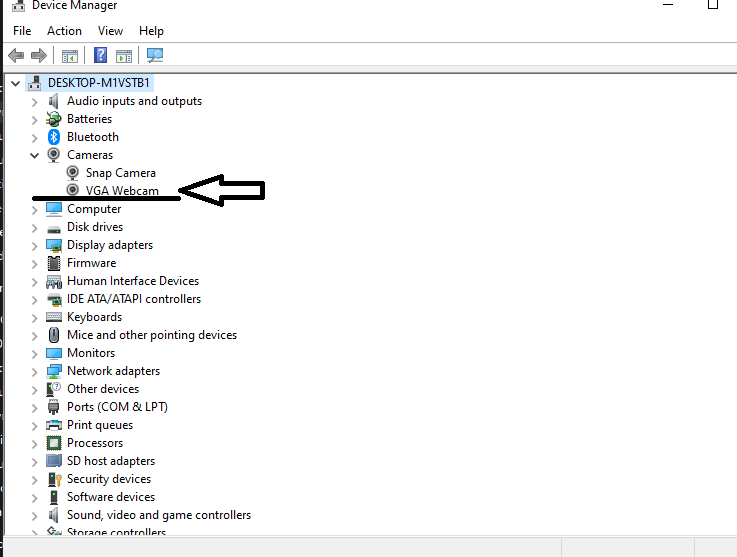737x557 pixels.
Task: Click Show/Hide Action Pane toolbar icon
Action: 124,56
